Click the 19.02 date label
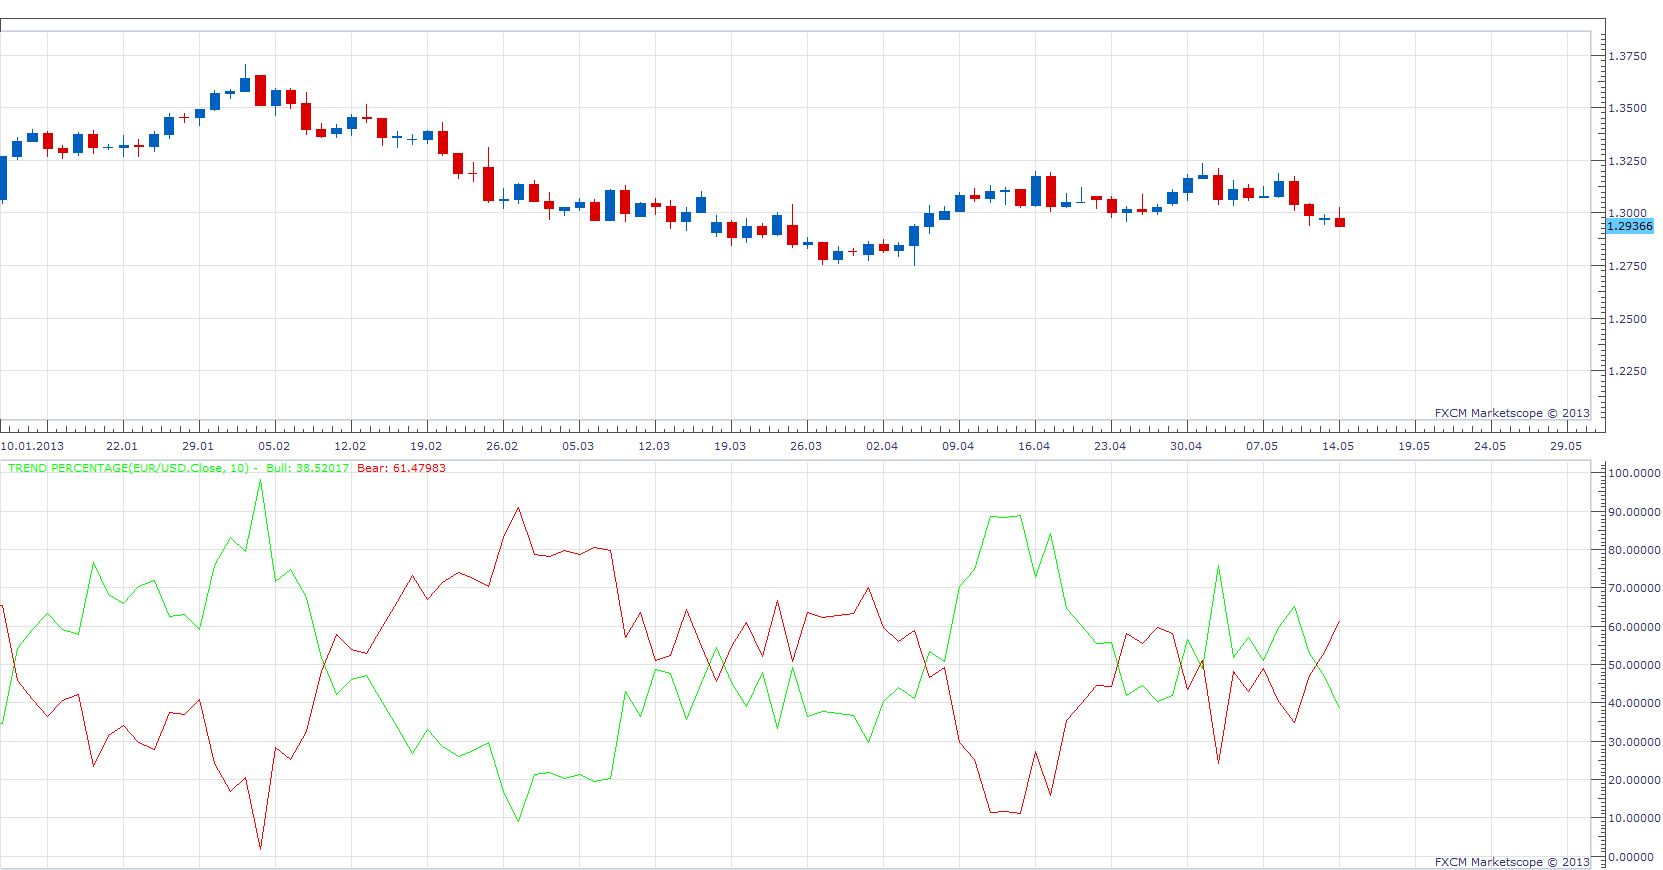This screenshot has width=1663, height=870. (426, 446)
